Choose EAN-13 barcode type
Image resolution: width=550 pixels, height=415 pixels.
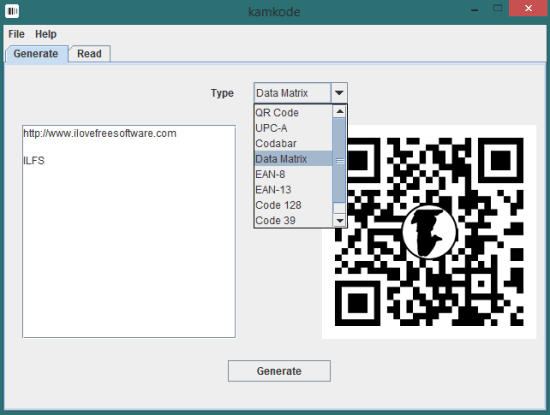293,190
